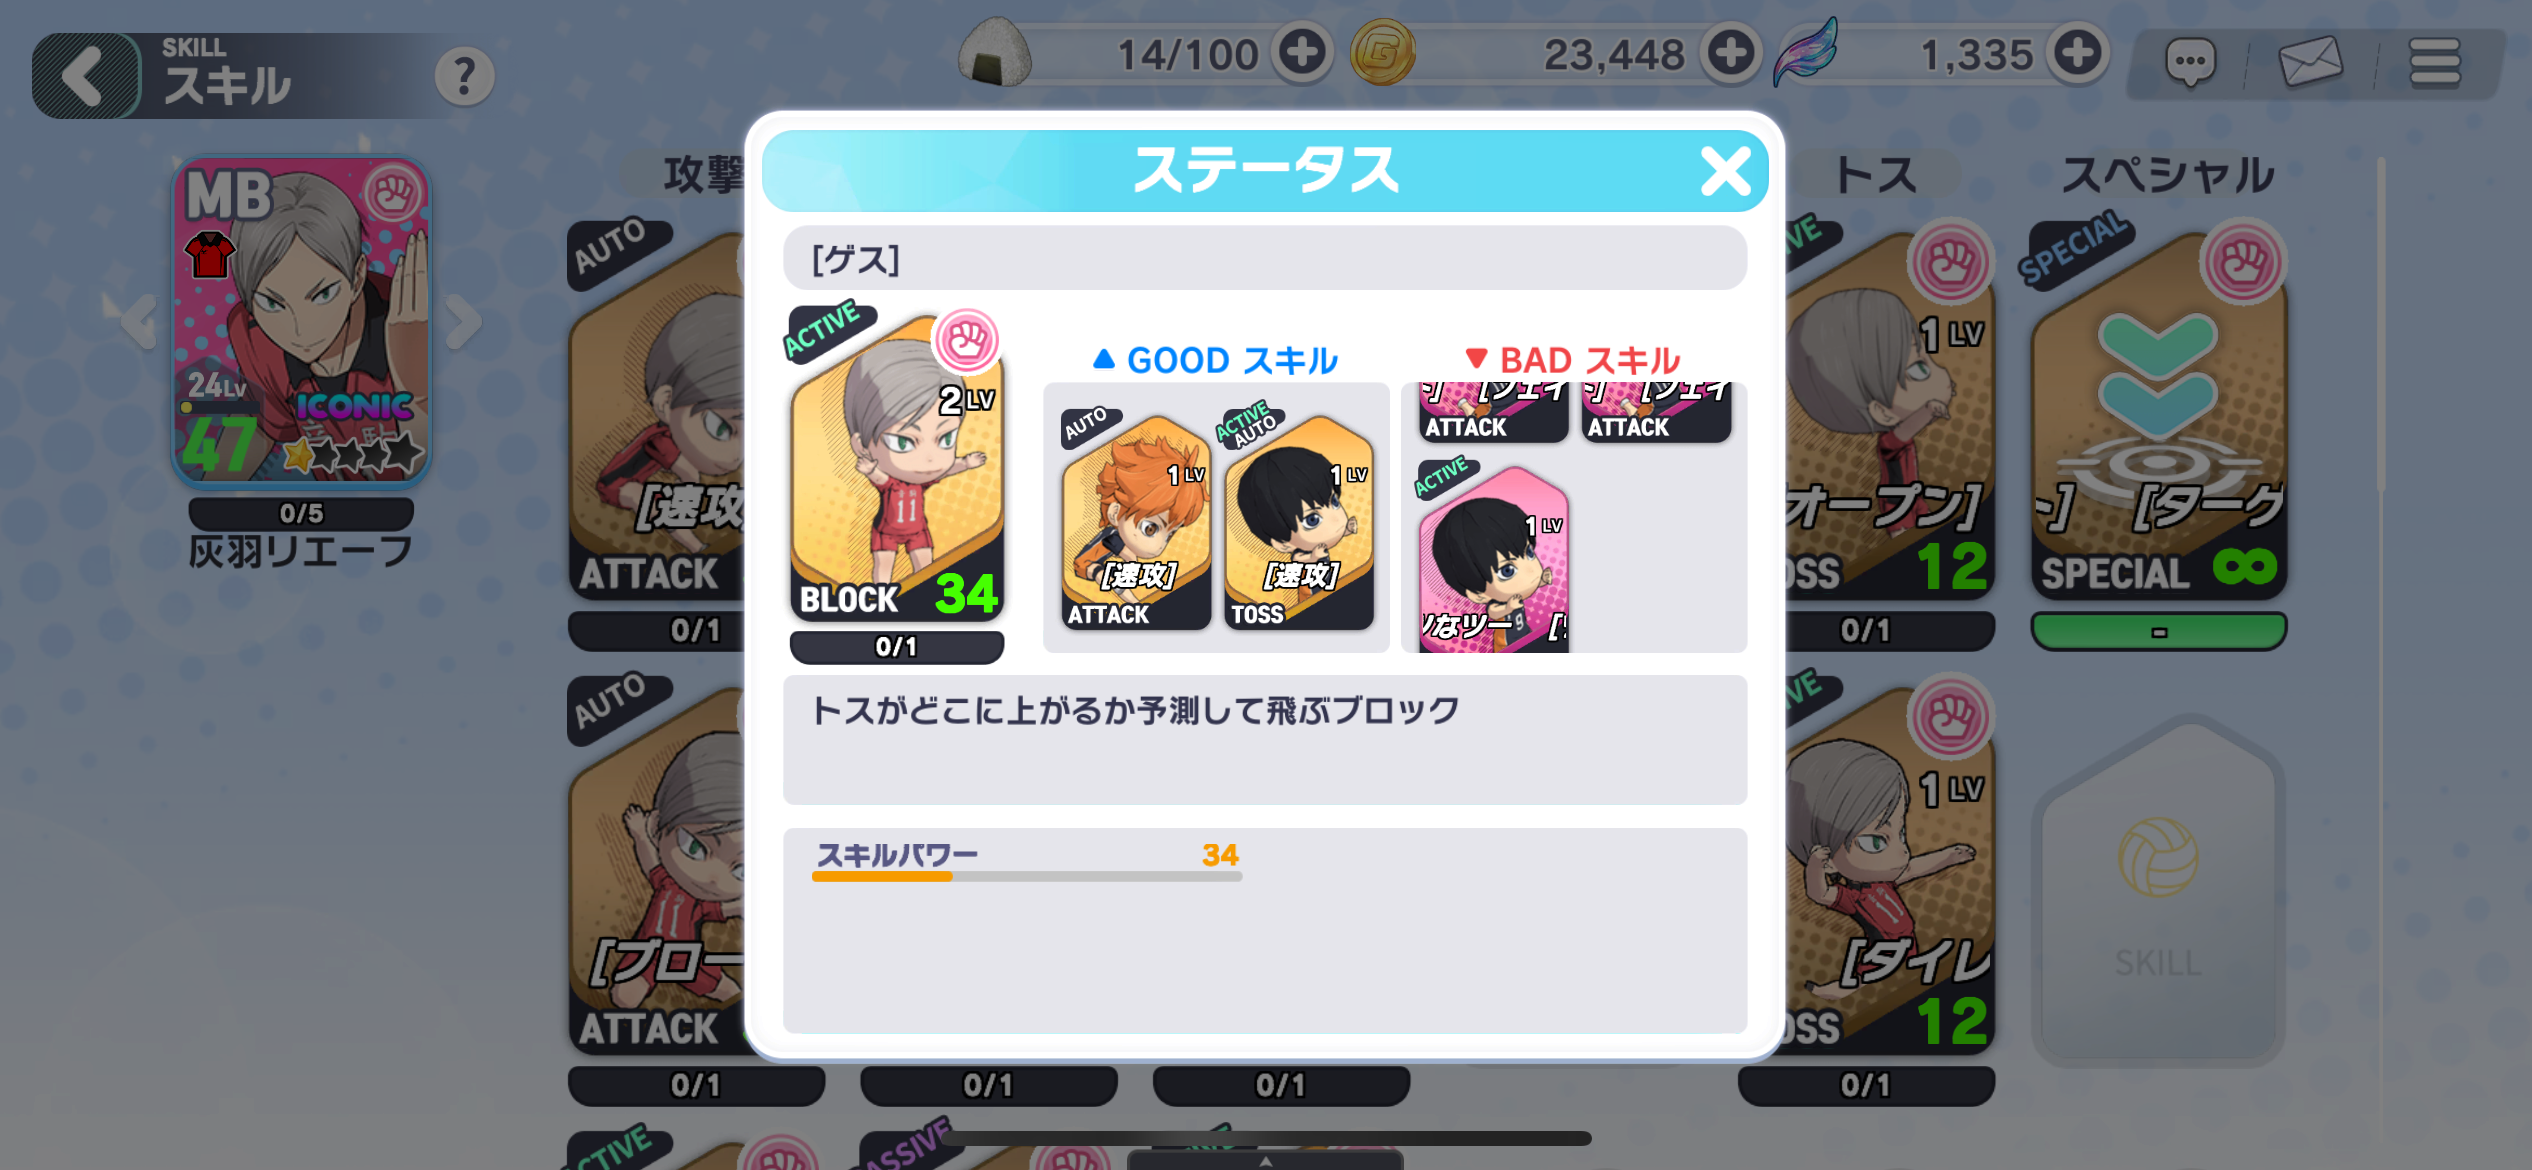Viewport: 2532px width, 1170px height.
Task: Open the chat speech bubble icon
Action: 2190,64
